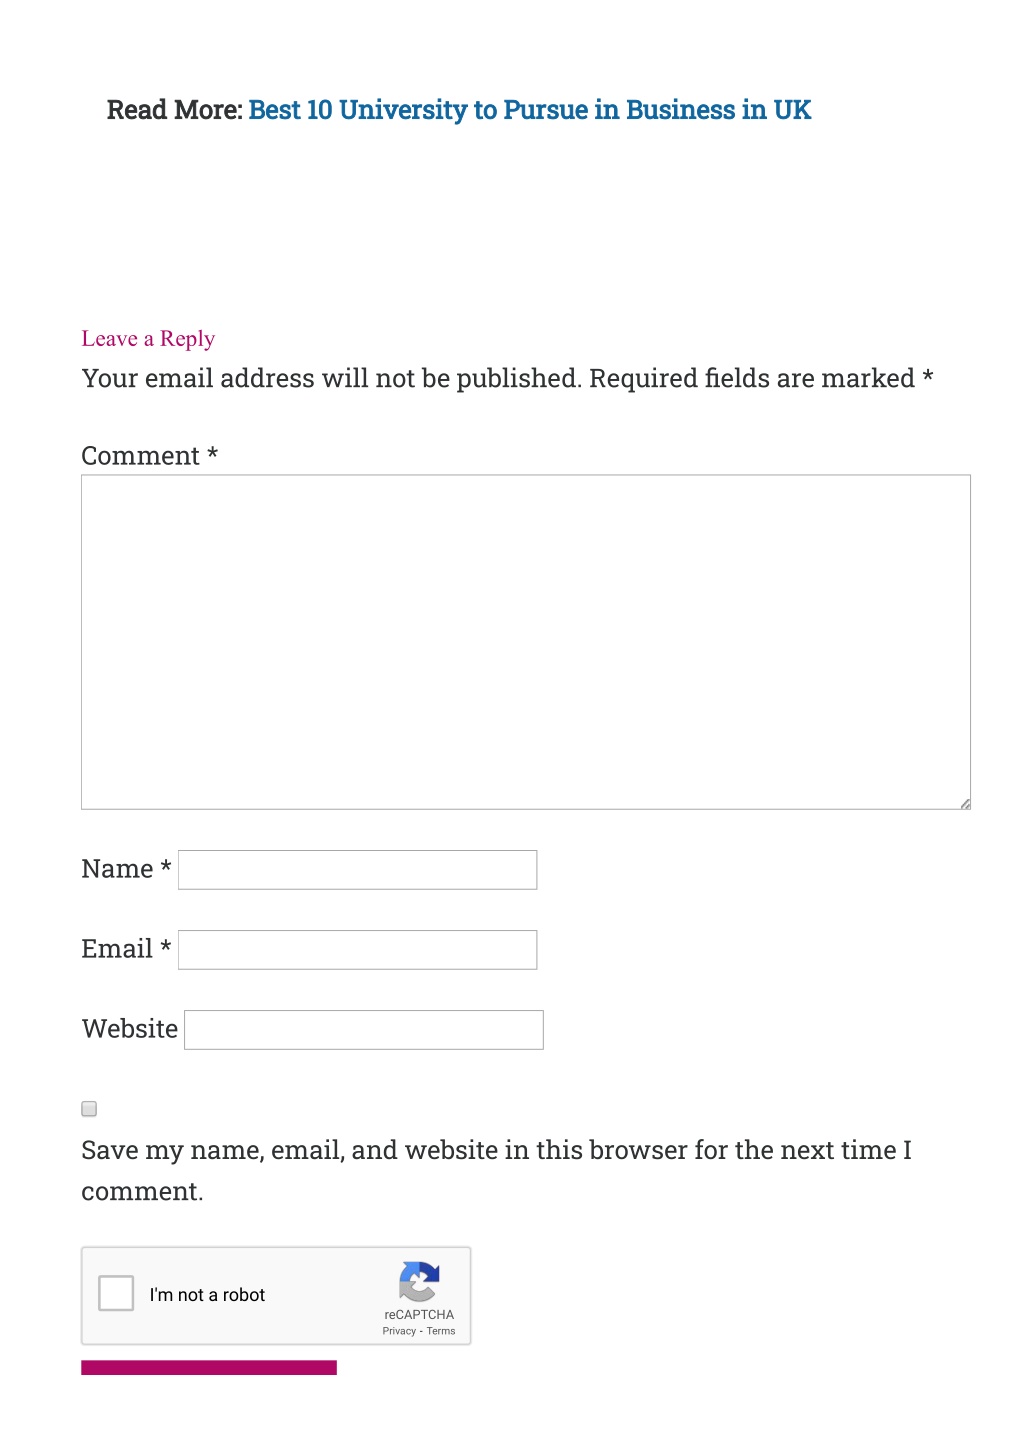Click the "Website" field label
Viewport: 1024px width, 1449px height.
[x=130, y=1029]
